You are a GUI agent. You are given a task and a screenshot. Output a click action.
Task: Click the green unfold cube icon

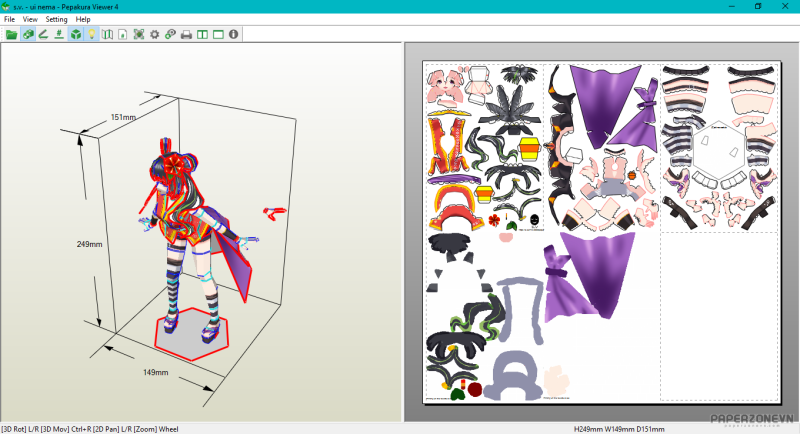28,34
